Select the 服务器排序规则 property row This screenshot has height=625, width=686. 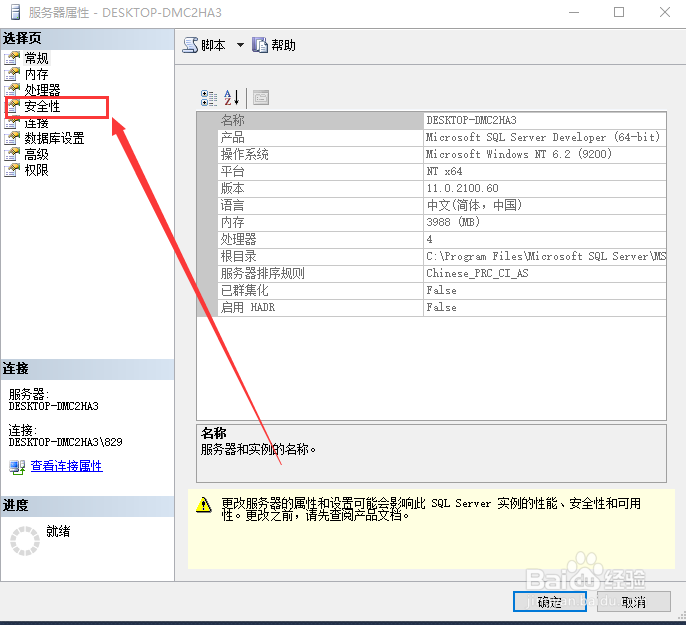442,274
